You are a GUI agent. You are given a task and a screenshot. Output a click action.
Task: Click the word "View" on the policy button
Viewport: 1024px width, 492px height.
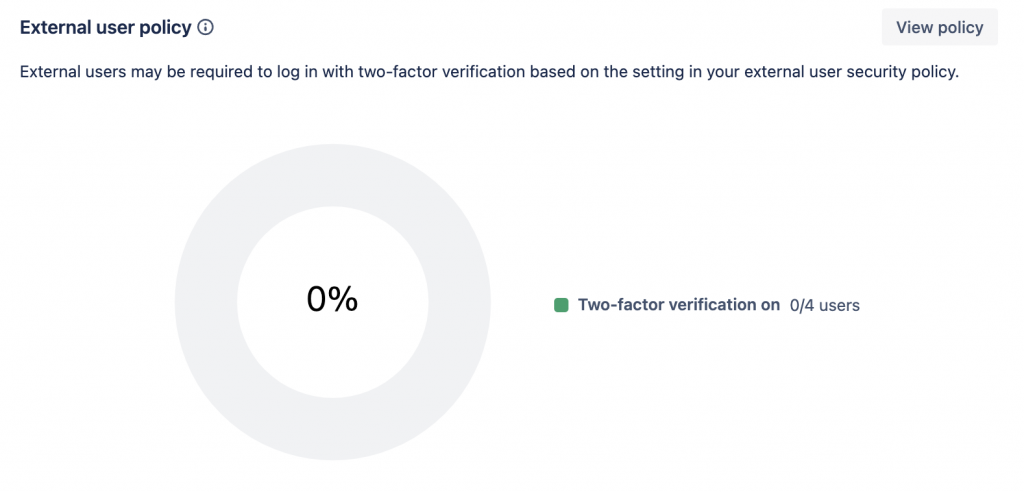click(x=914, y=28)
